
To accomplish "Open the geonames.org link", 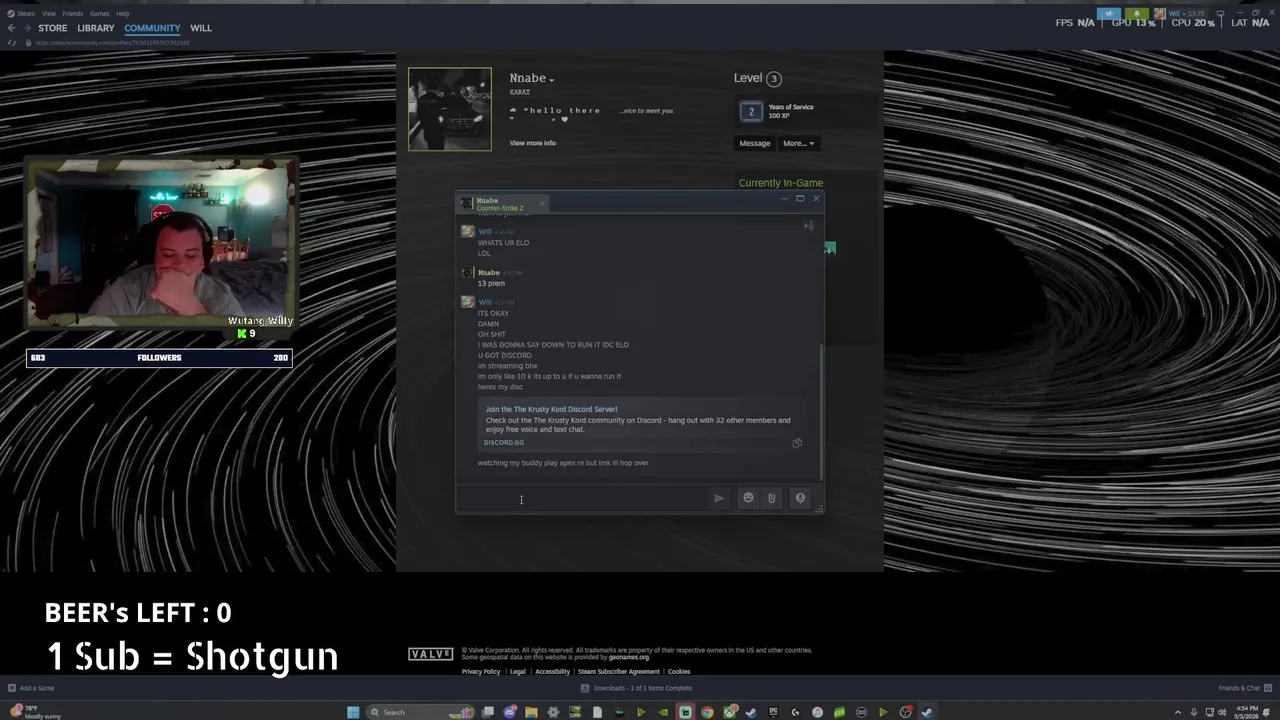I will [629, 657].
